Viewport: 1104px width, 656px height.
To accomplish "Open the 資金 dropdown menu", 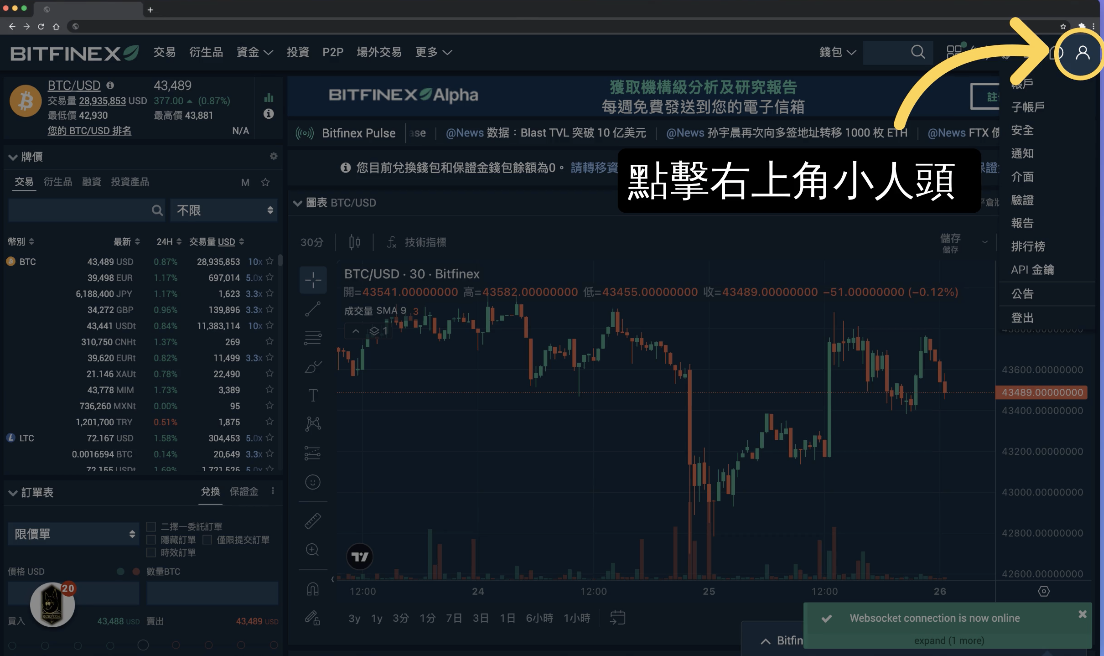I will (x=254, y=52).
